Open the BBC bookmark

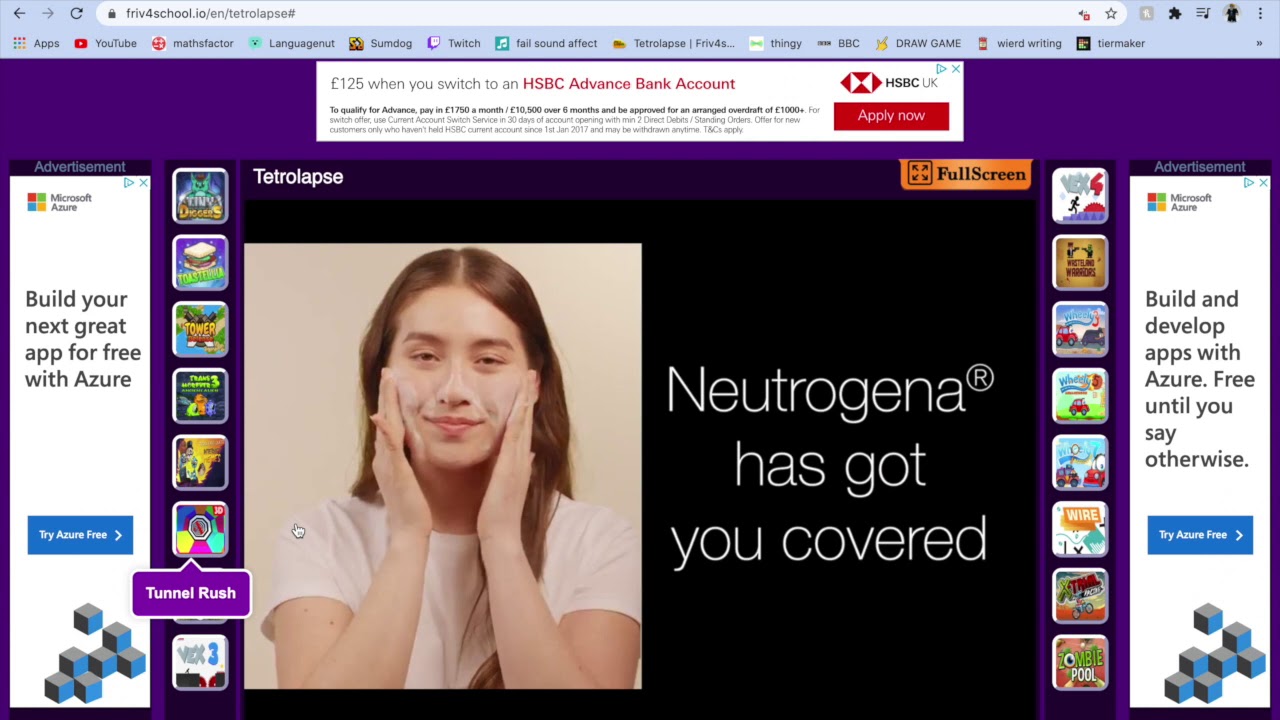838,44
